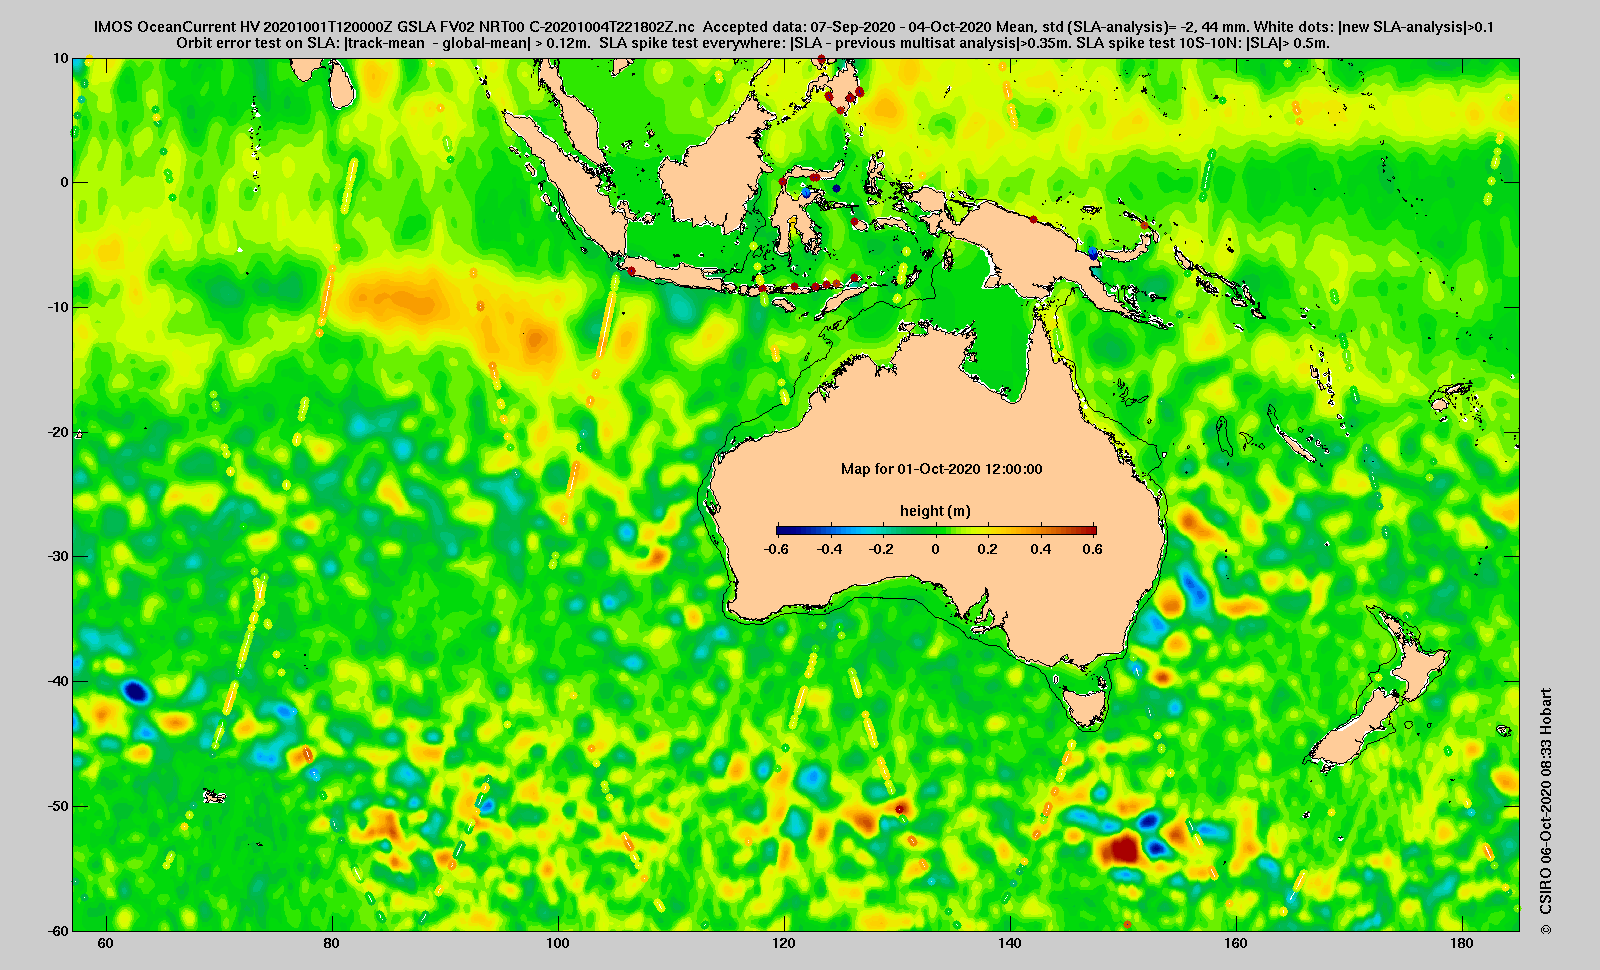Click the longitude axis label 60

click(106, 943)
